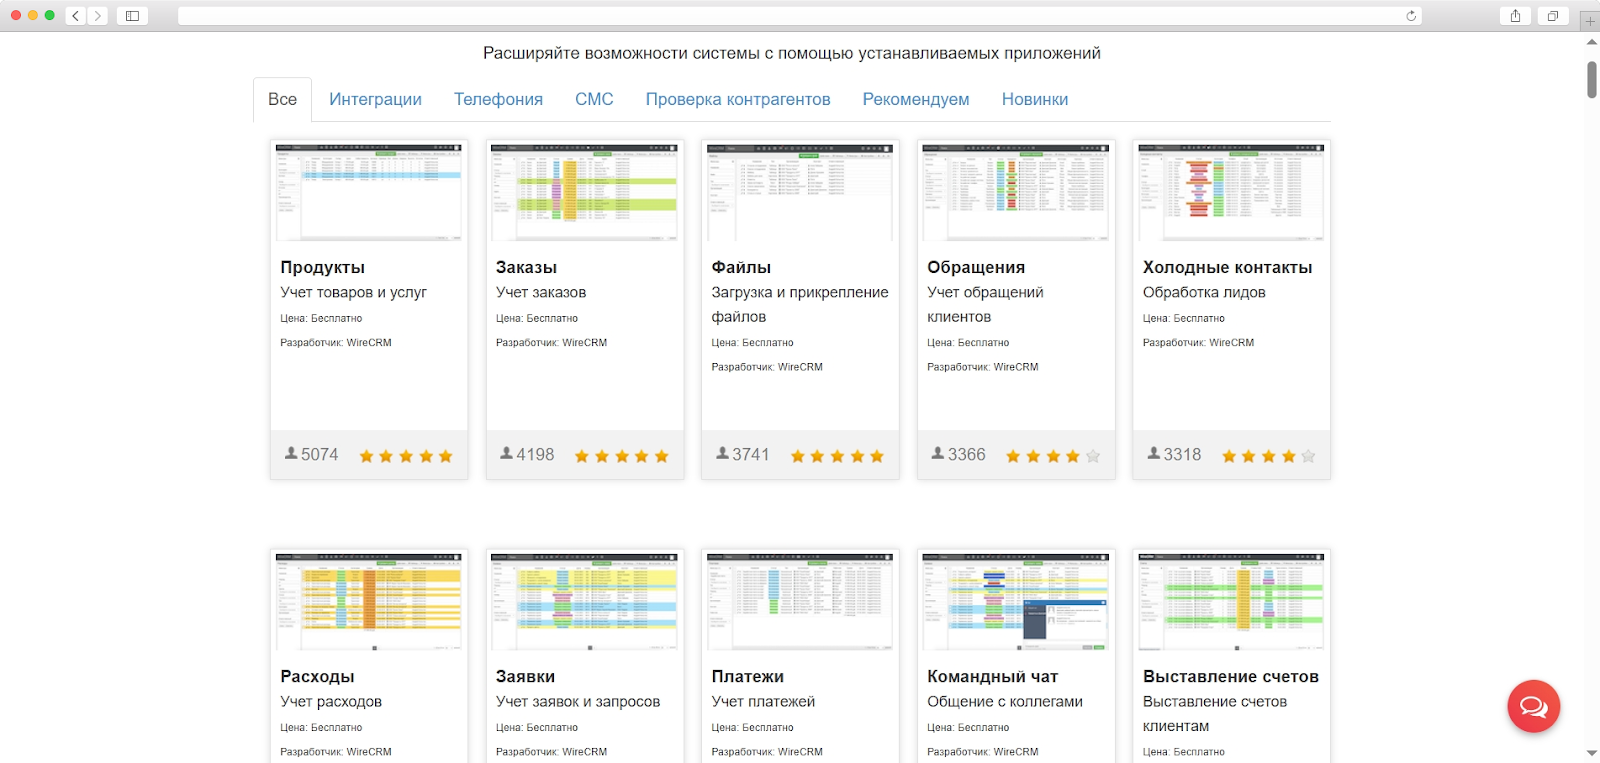Open the browser share icon
Image resolution: width=1600 pixels, height=763 pixels.
(1515, 15)
